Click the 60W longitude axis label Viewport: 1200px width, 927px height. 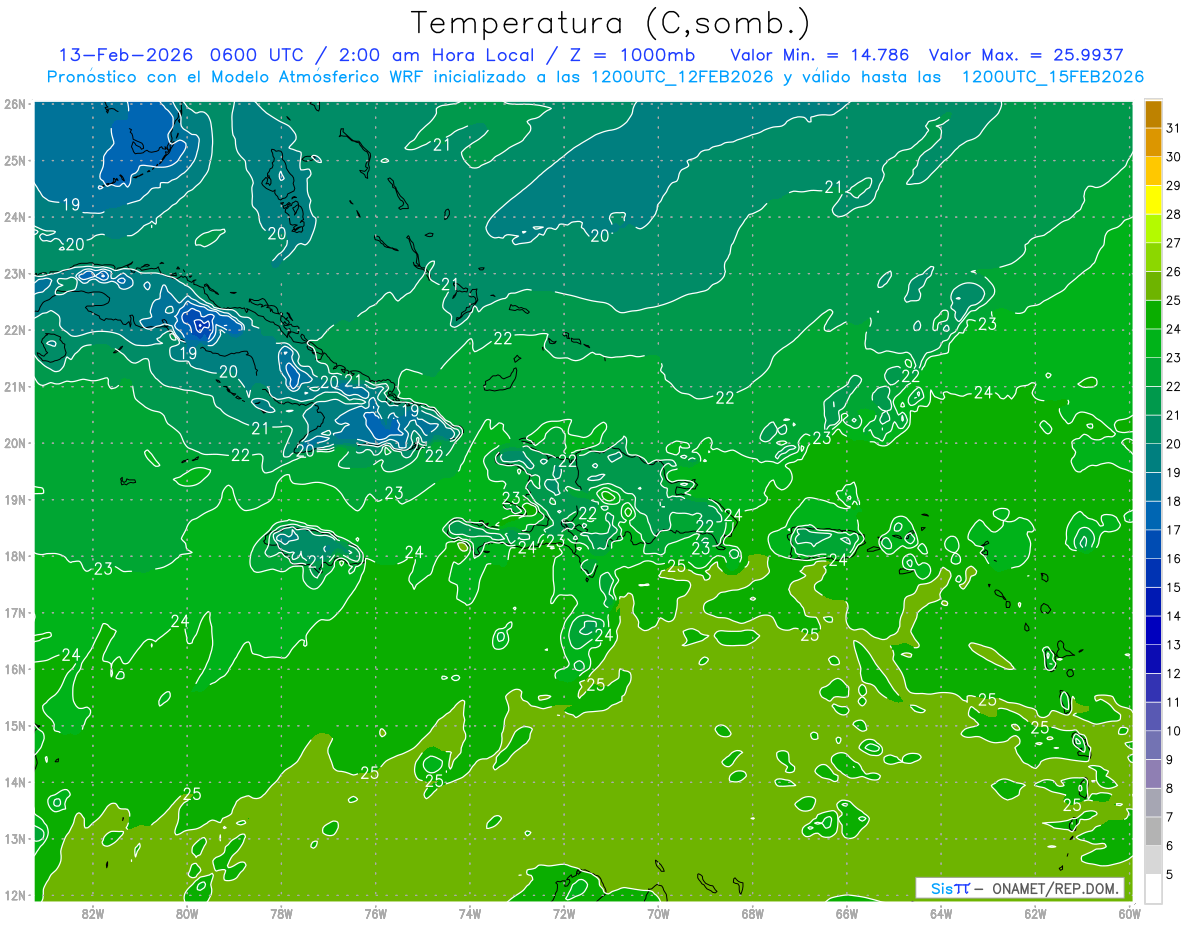click(1129, 913)
